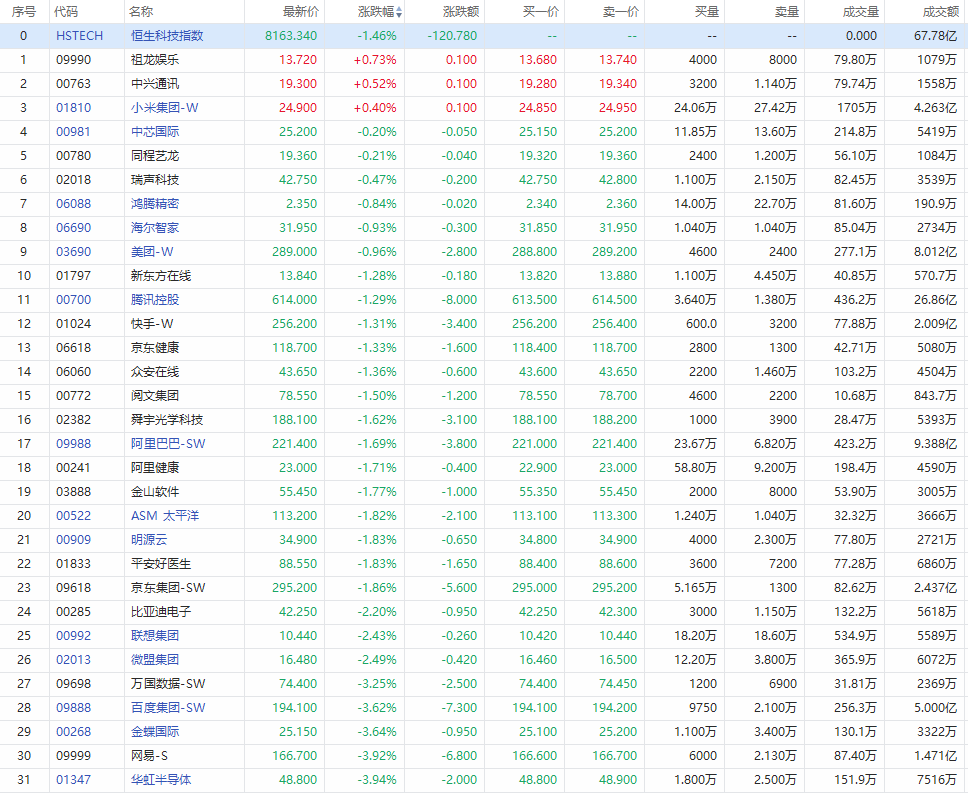Image resolution: width=968 pixels, height=795 pixels.
Task: Open 华虹半导体 stock name
Action: (x=161, y=780)
